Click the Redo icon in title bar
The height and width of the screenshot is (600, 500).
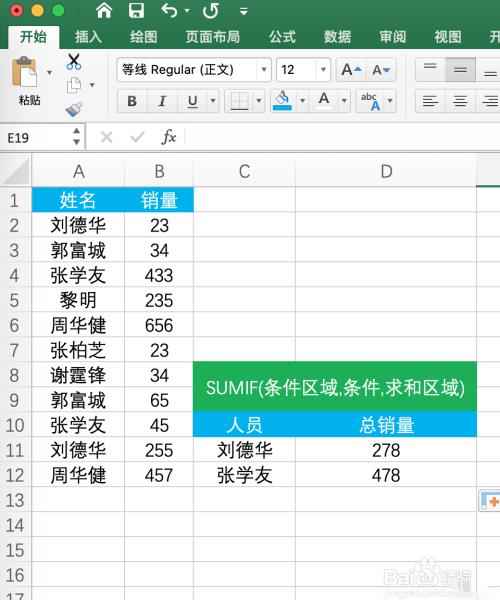click(x=211, y=11)
